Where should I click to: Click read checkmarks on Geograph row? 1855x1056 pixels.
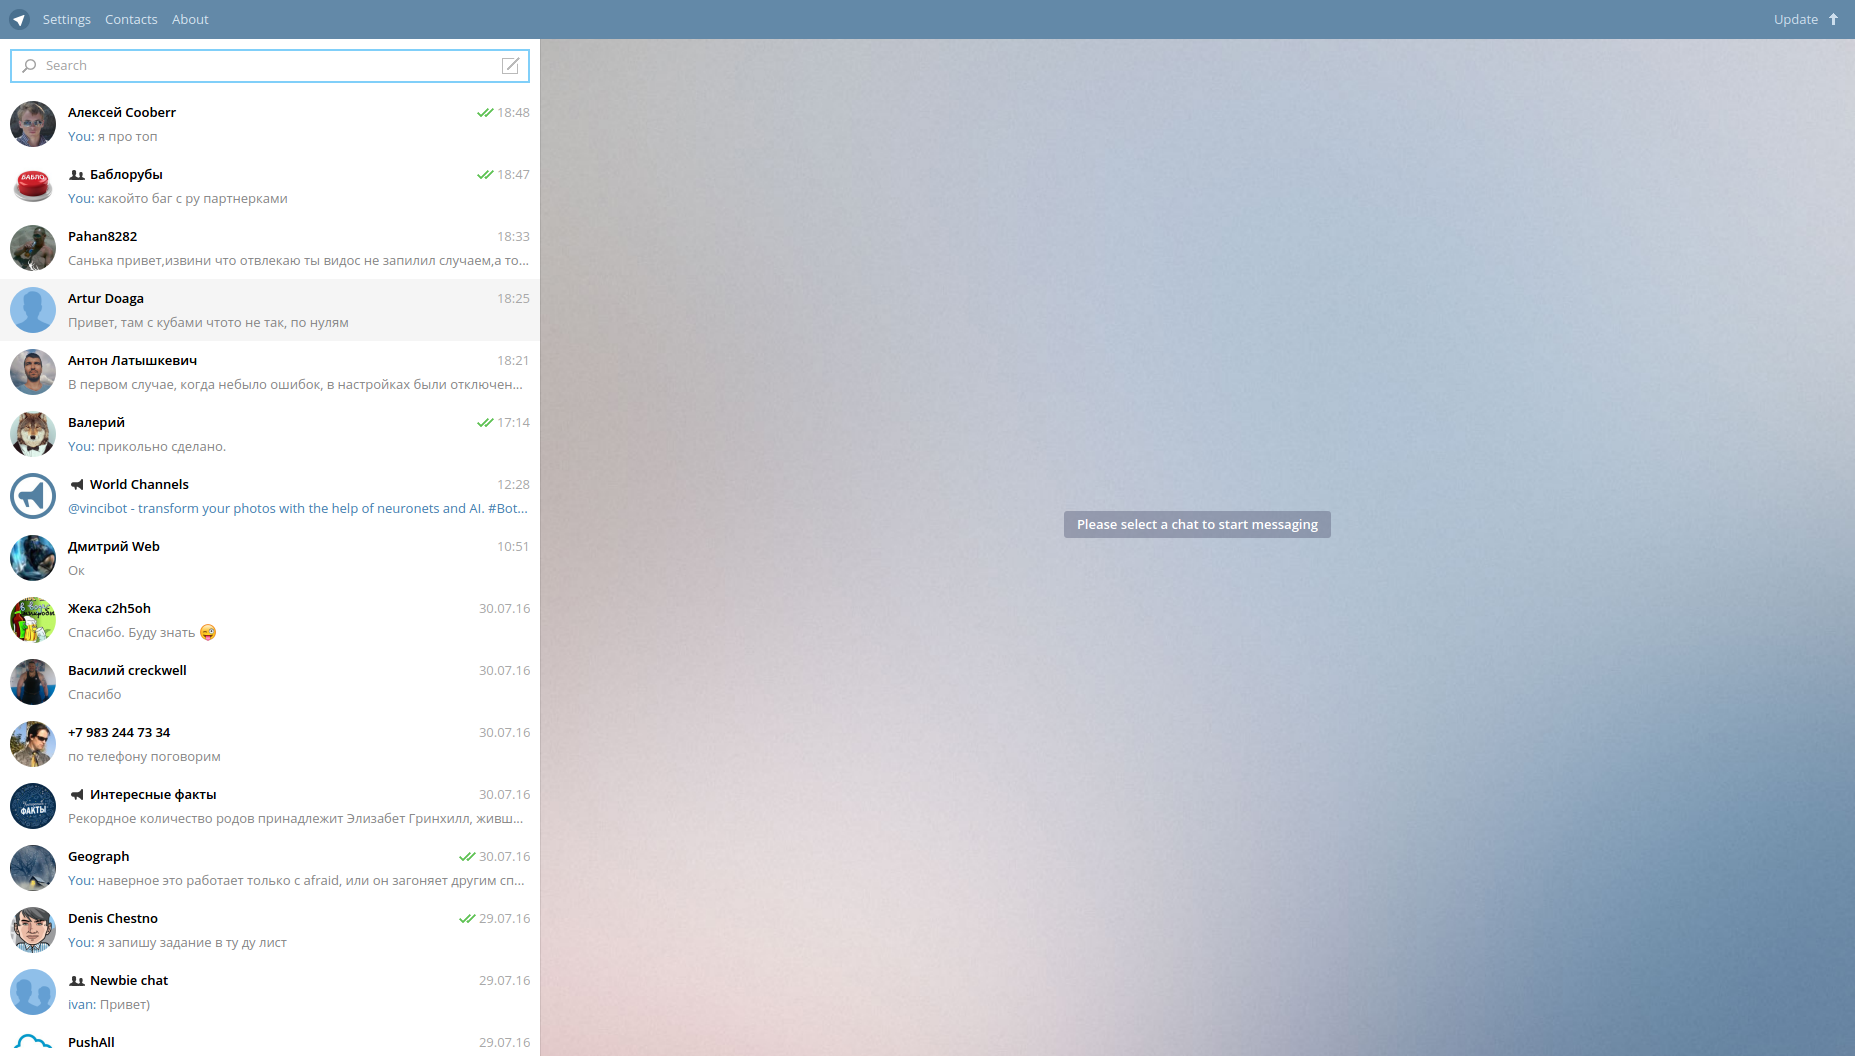pyautogui.click(x=466, y=857)
